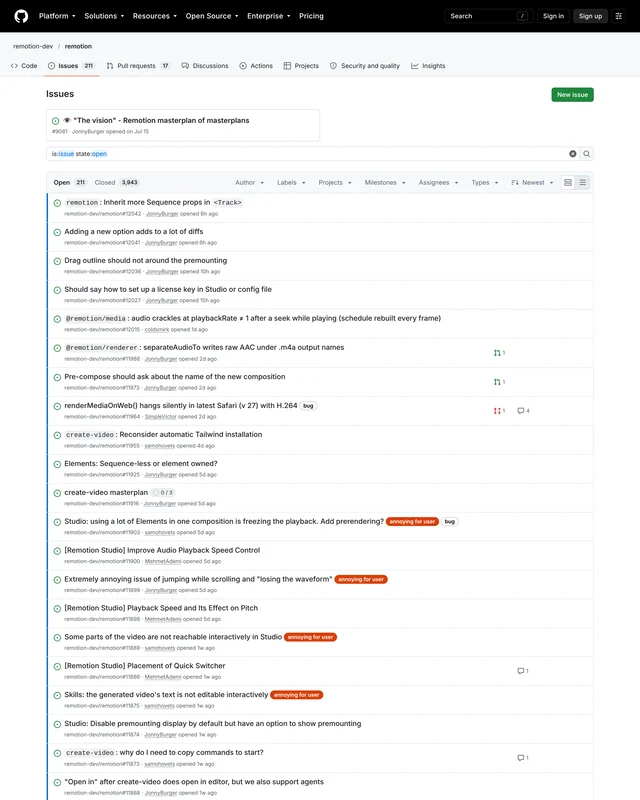Click the magnifier search button in filter bar

tap(587, 154)
